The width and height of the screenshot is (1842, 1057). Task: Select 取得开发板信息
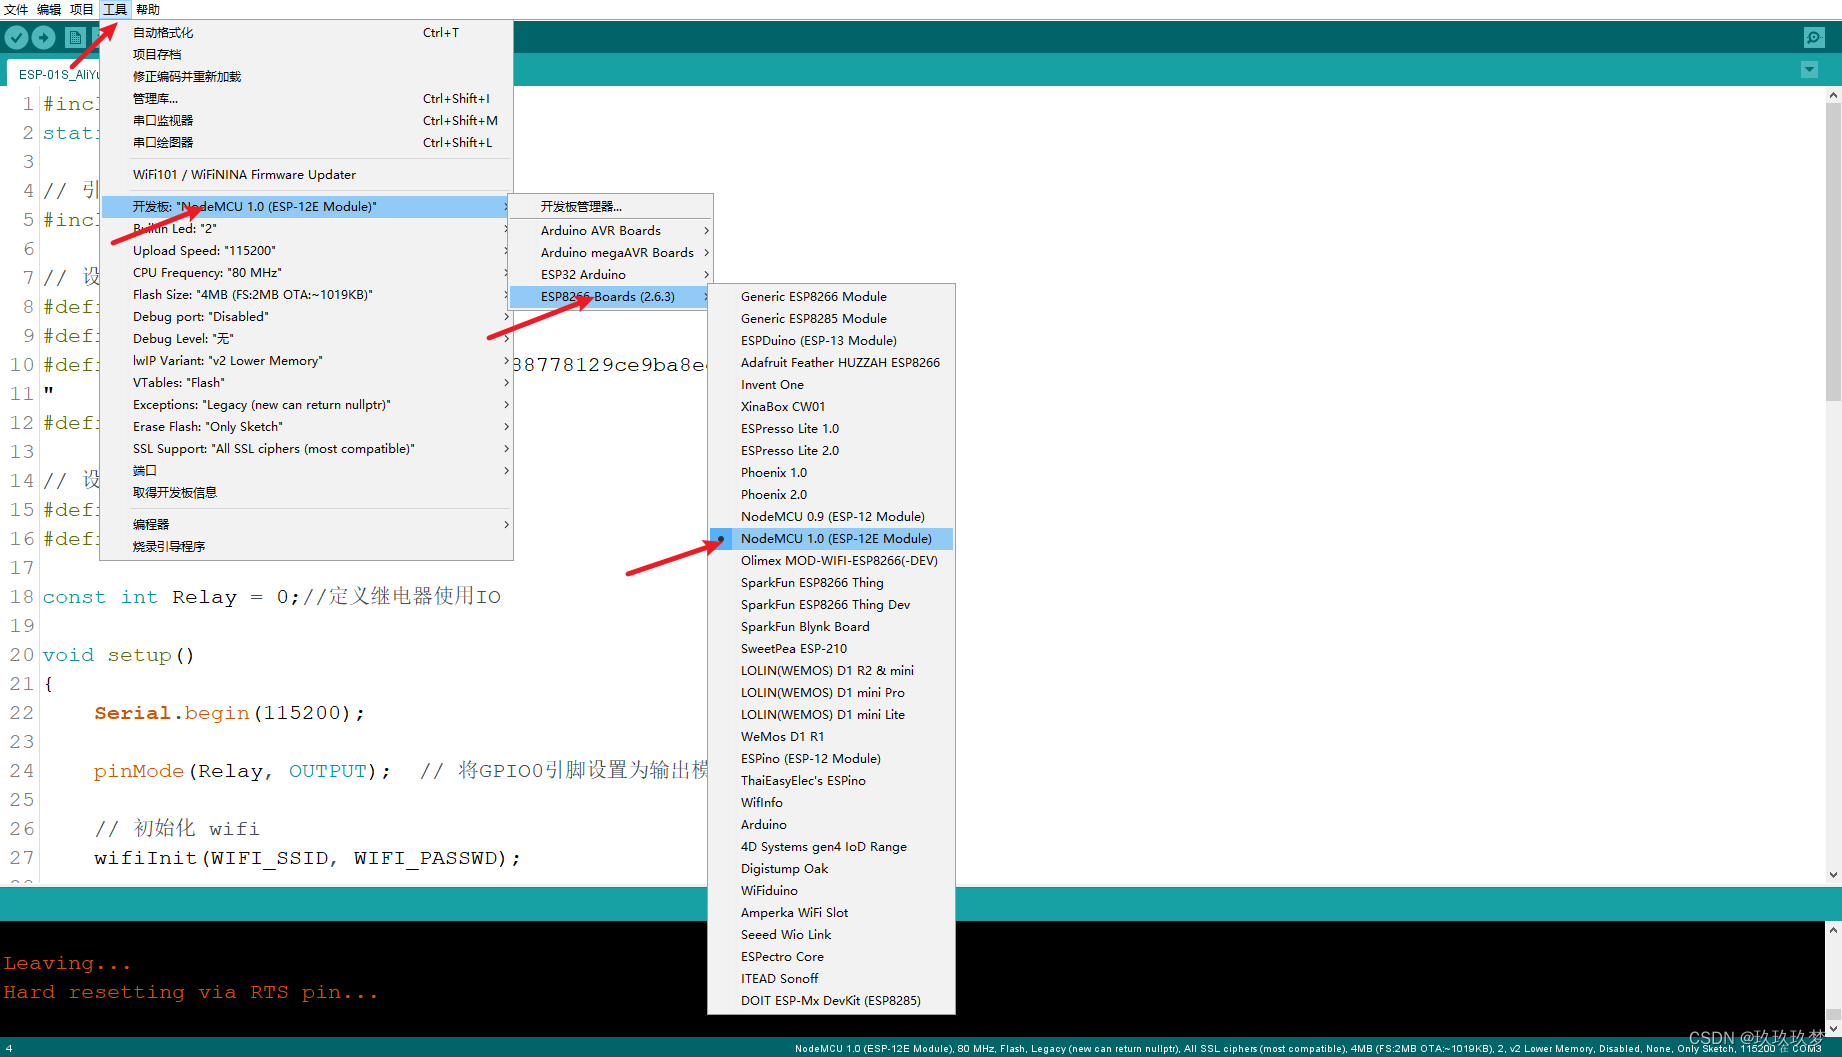click(306, 493)
